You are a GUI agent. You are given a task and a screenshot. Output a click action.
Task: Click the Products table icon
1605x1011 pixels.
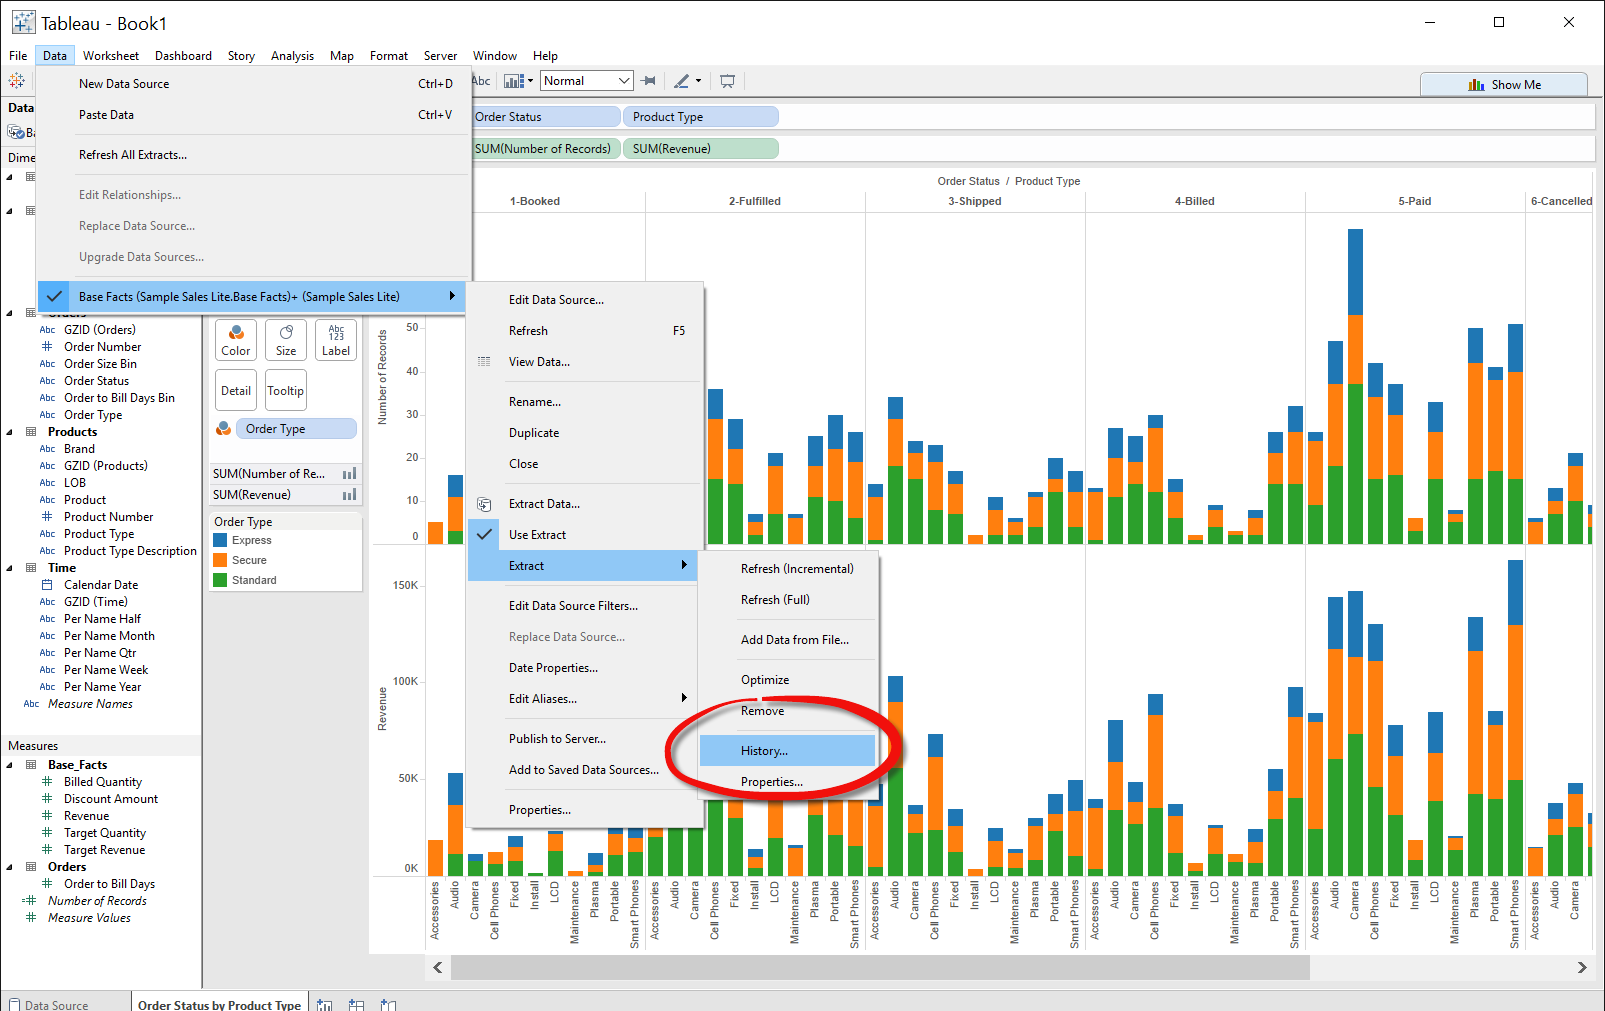pyautogui.click(x=31, y=432)
